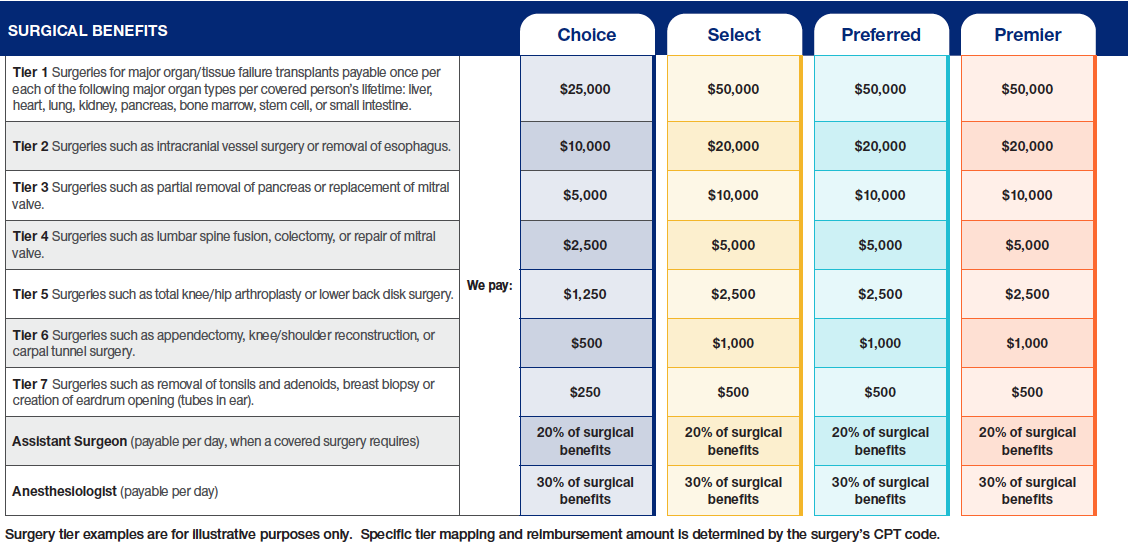Select the Tier 5 knee/hip arthroplasty description
The width and height of the screenshot is (1128, 554).
pos(230,294)
